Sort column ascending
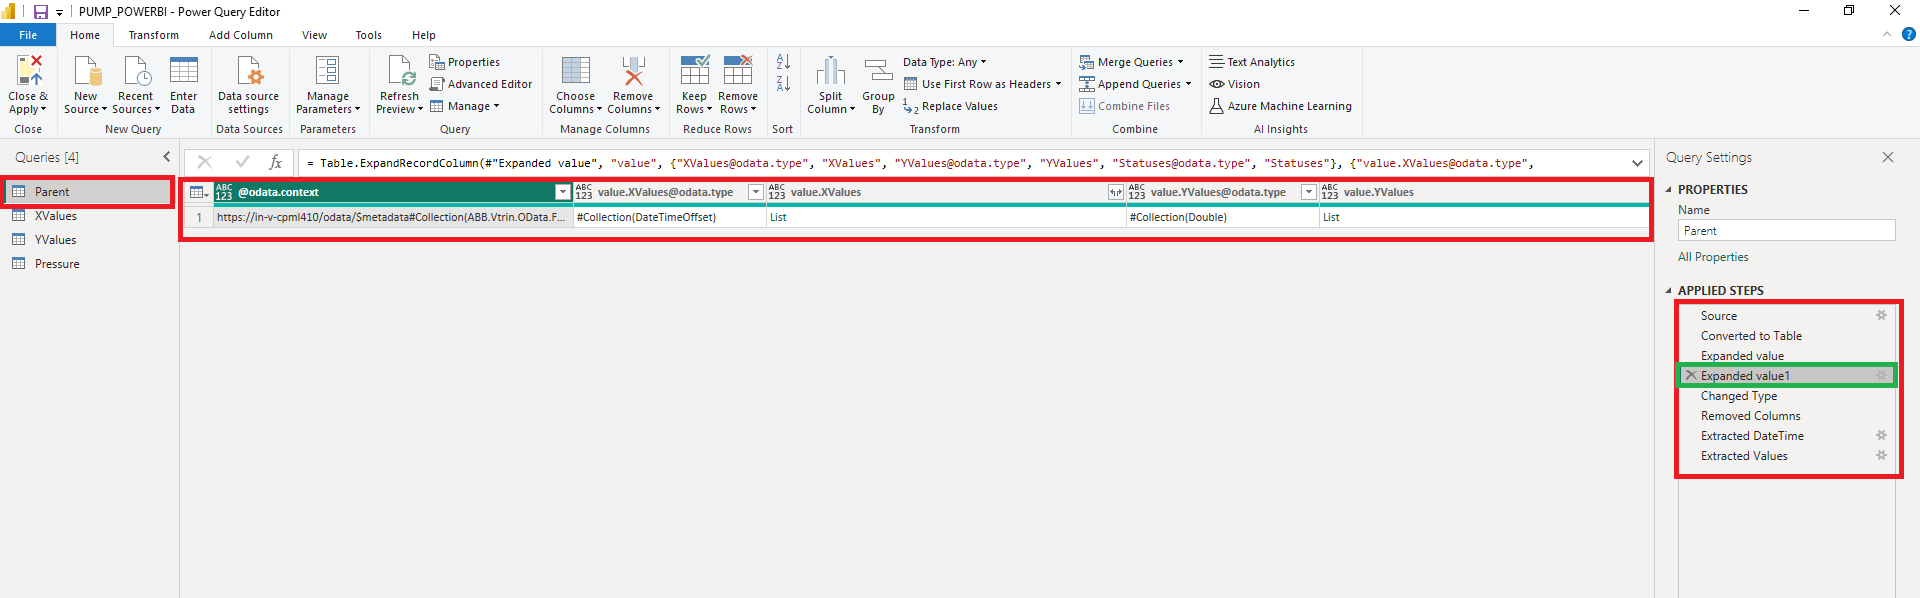This screenshot has height=598, width=1920. pos(783,63)
